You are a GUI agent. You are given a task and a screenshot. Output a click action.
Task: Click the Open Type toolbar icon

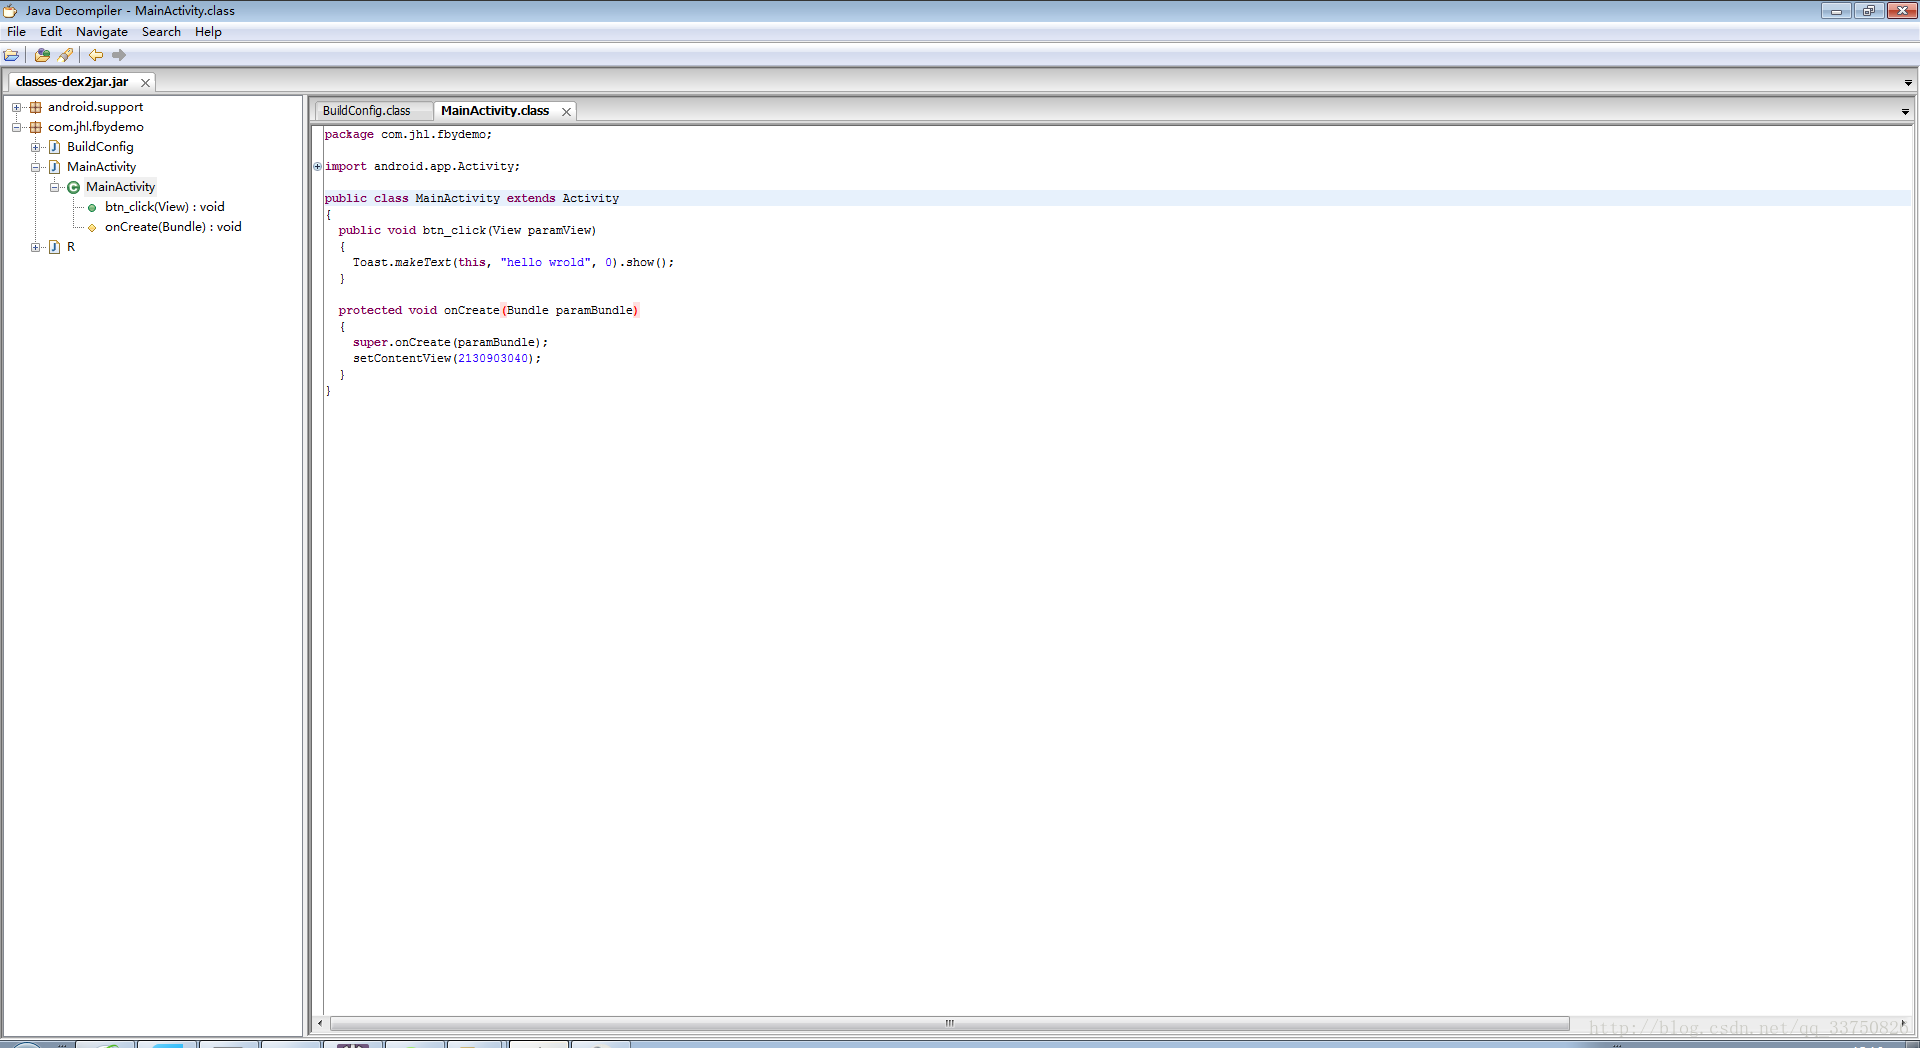[42, 55]
